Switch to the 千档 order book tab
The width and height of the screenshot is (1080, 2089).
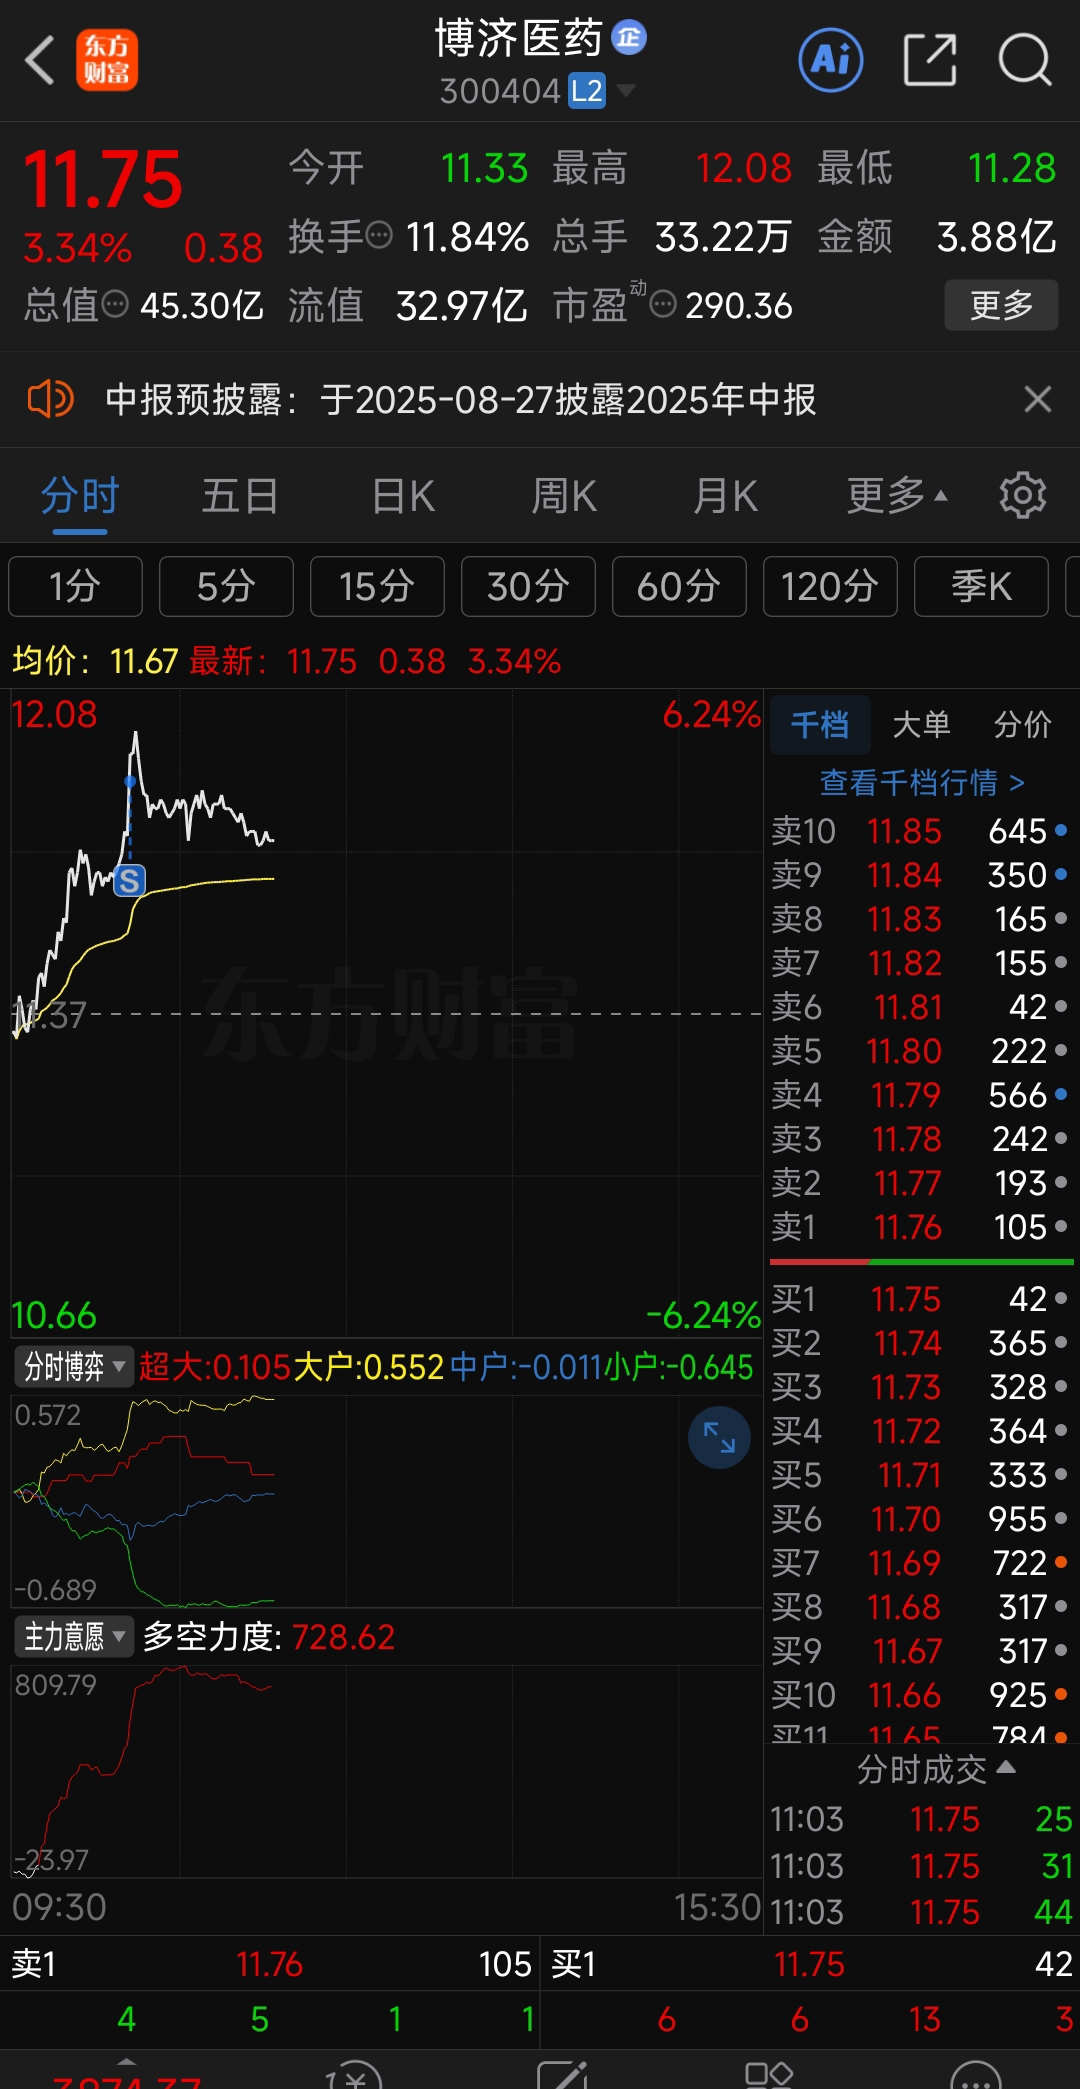point(820,724)
